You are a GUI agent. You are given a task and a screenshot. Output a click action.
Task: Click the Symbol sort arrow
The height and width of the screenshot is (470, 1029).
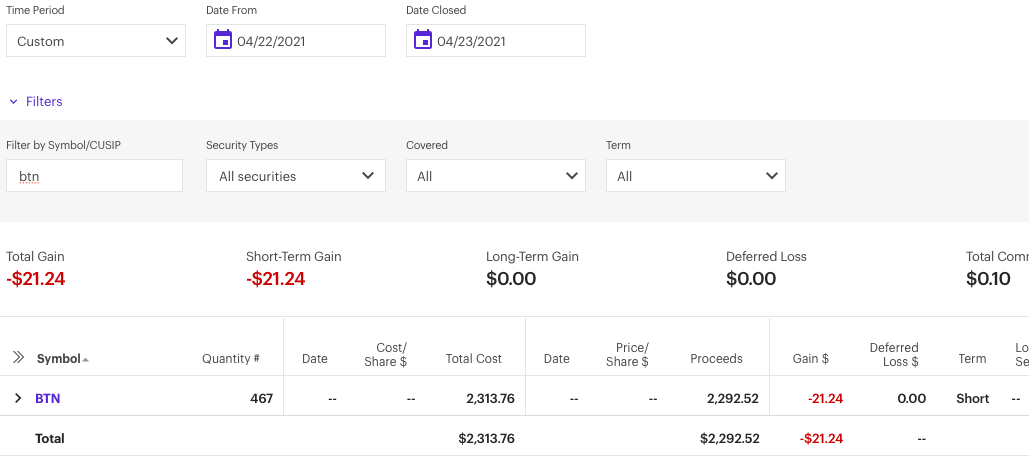(85, 359)
